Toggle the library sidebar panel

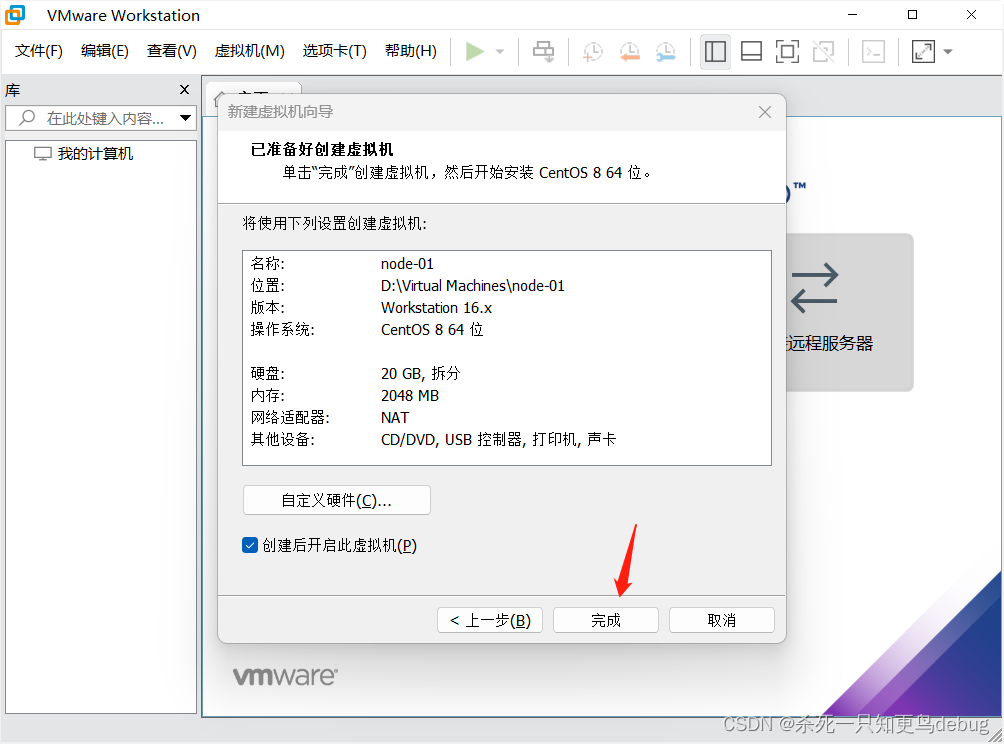[x=715, y=51]
